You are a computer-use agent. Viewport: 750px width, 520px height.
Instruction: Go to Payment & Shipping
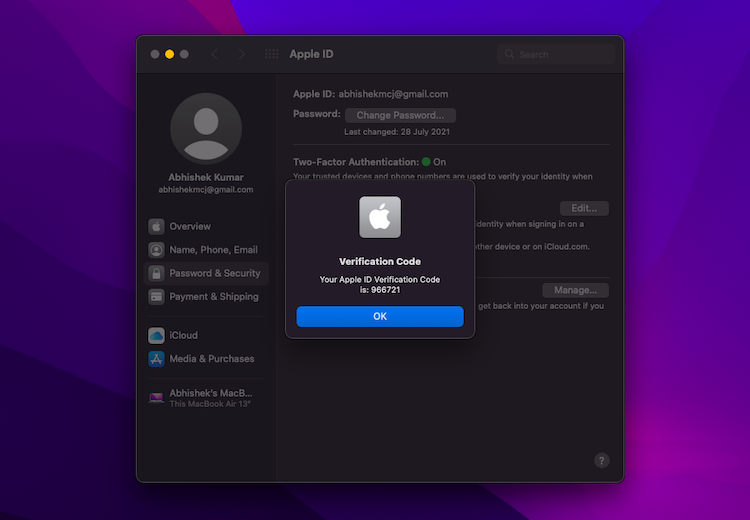206,297
